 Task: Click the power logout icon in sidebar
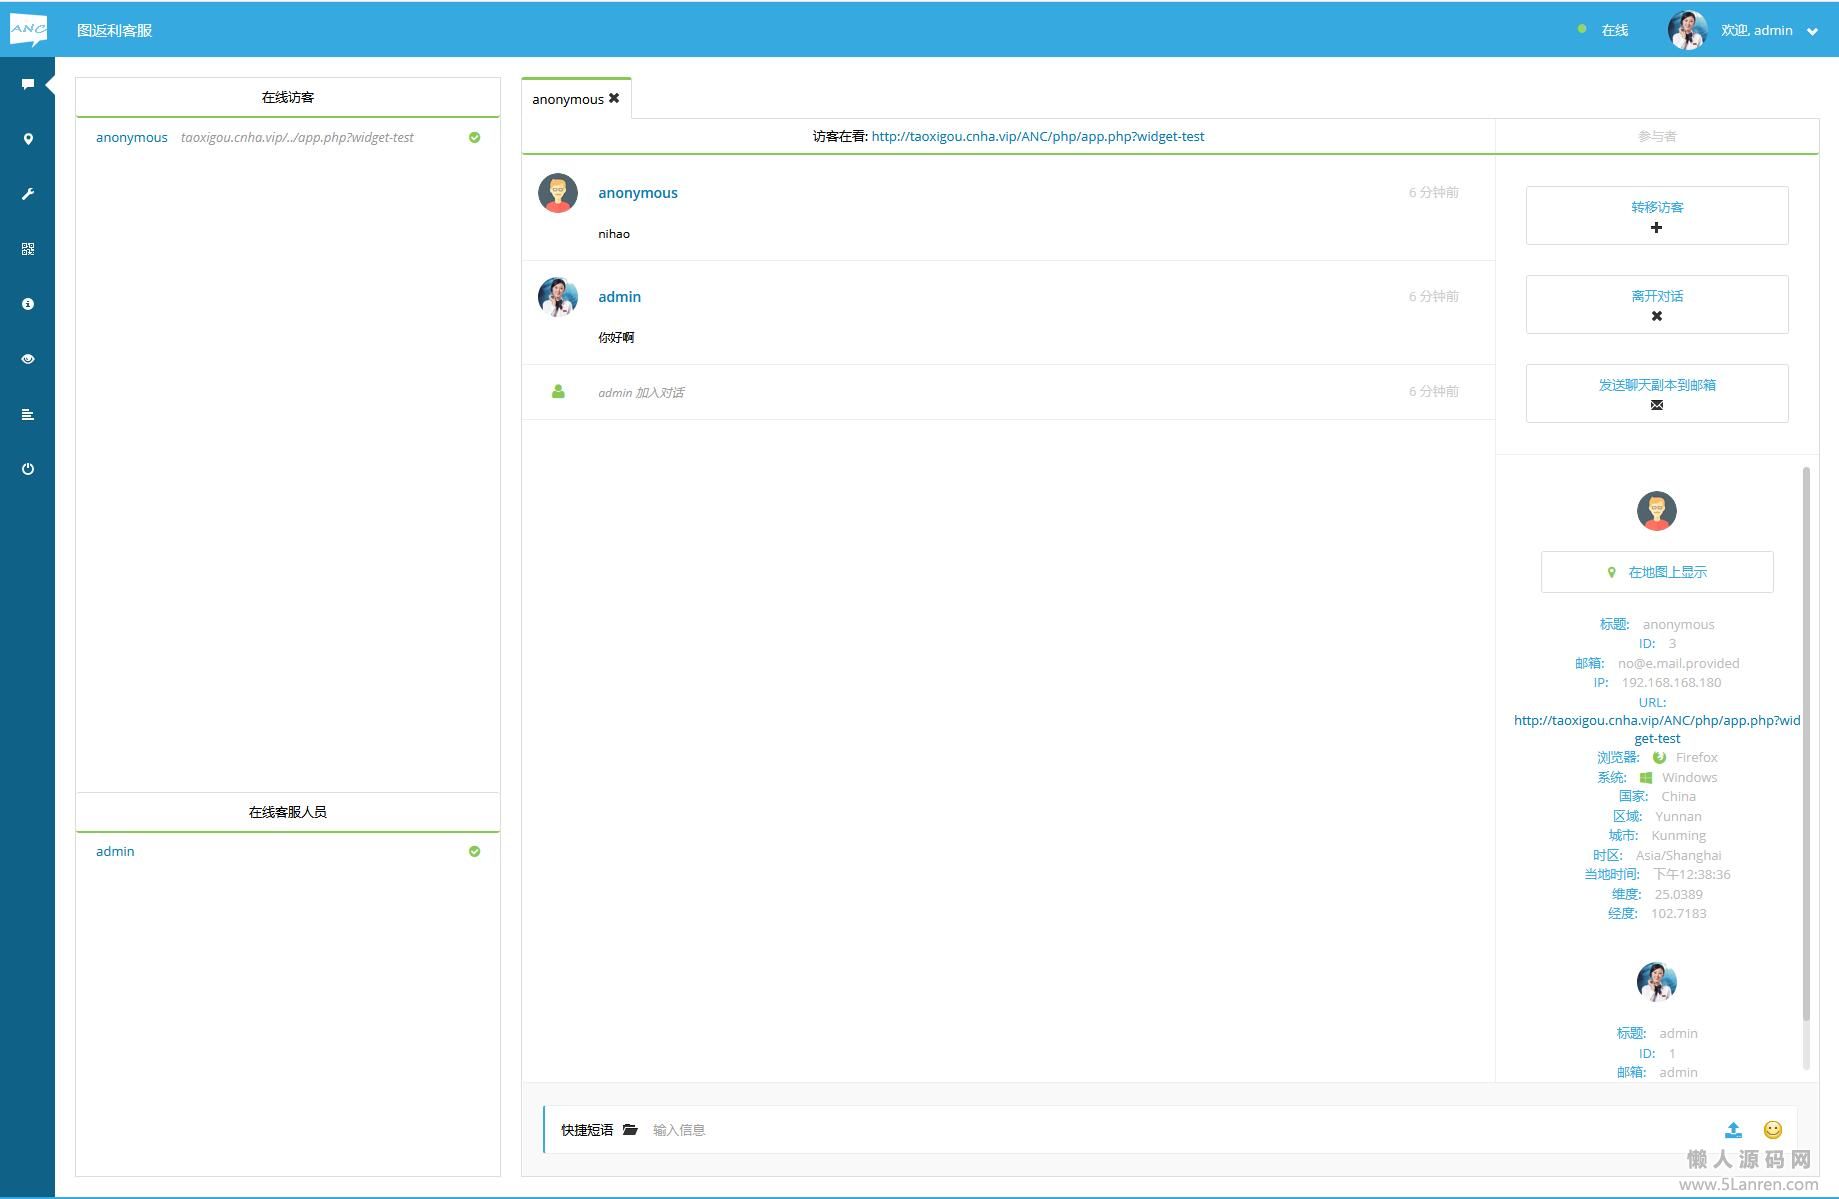[x=28, y=469]
